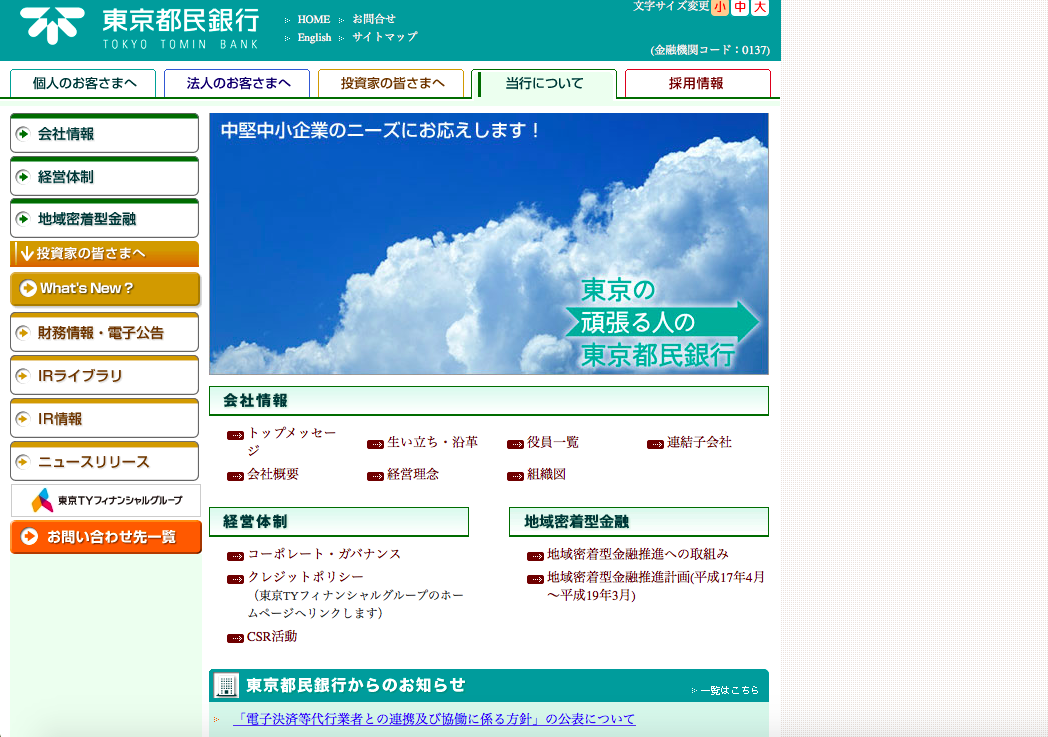The image size is (1048, 737).
Task: Click the What's New? arrow icon
Action: click(28, 289)
